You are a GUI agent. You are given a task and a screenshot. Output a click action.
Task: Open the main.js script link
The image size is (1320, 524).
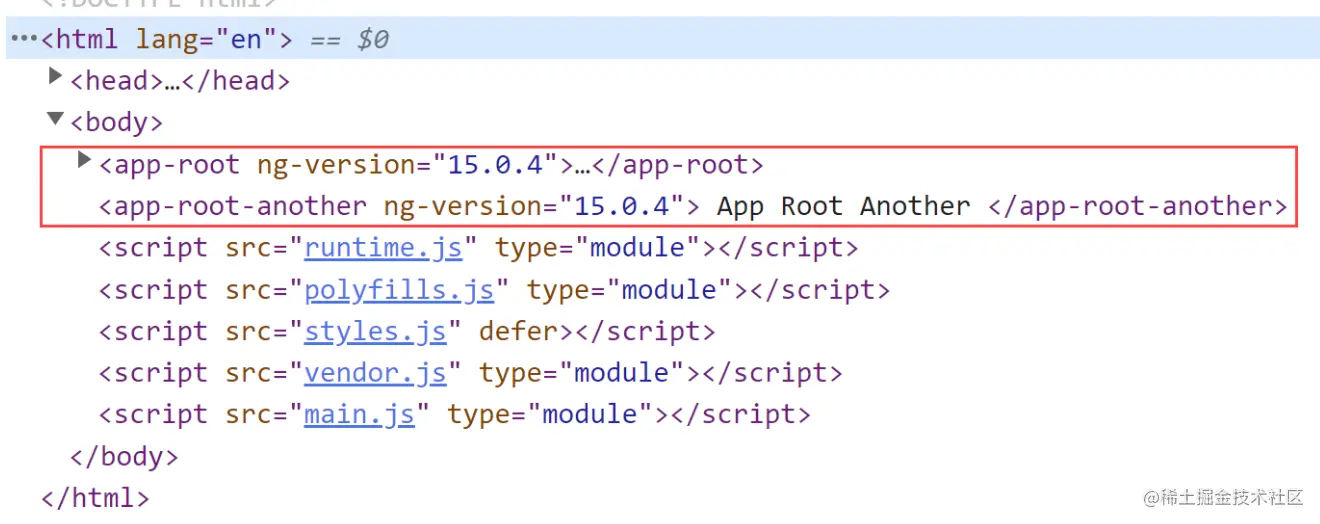pyautogui.click(x=359, y=414)
